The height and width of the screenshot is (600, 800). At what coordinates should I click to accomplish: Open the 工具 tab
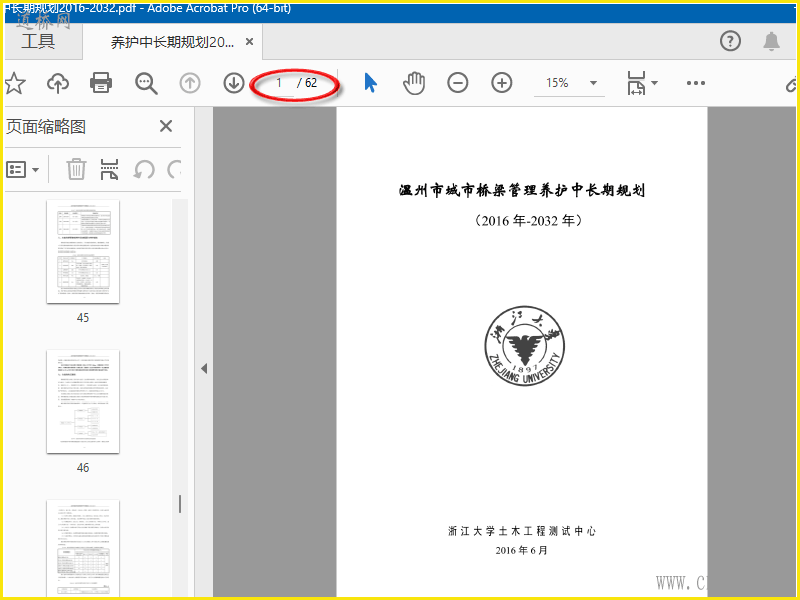[38, 41]
